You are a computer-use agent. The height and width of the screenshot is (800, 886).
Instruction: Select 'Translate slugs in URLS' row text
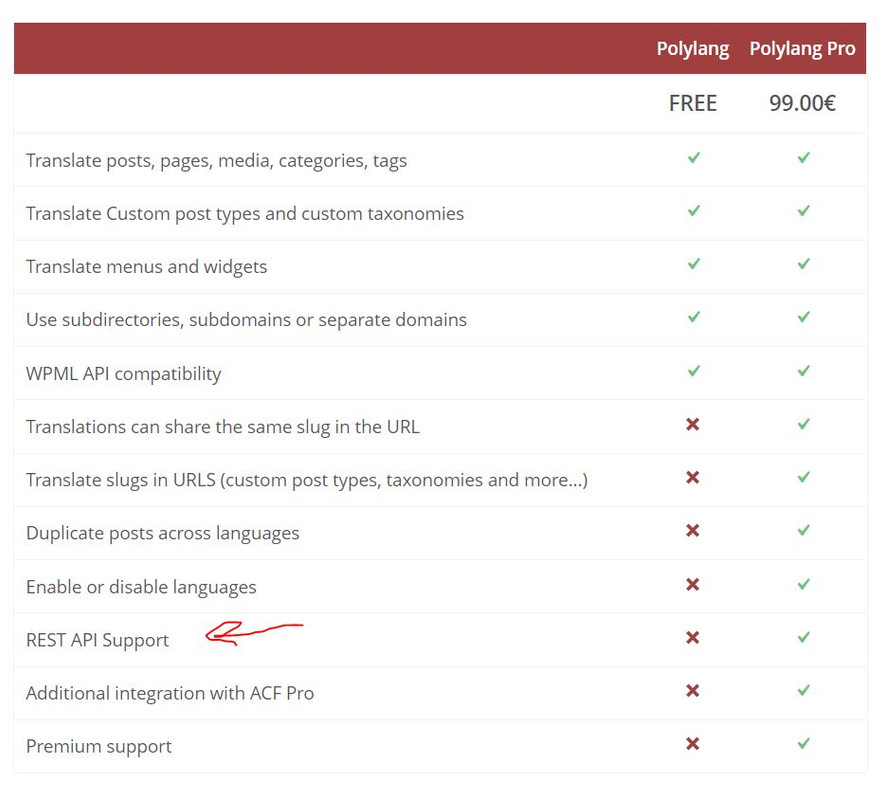121,480
